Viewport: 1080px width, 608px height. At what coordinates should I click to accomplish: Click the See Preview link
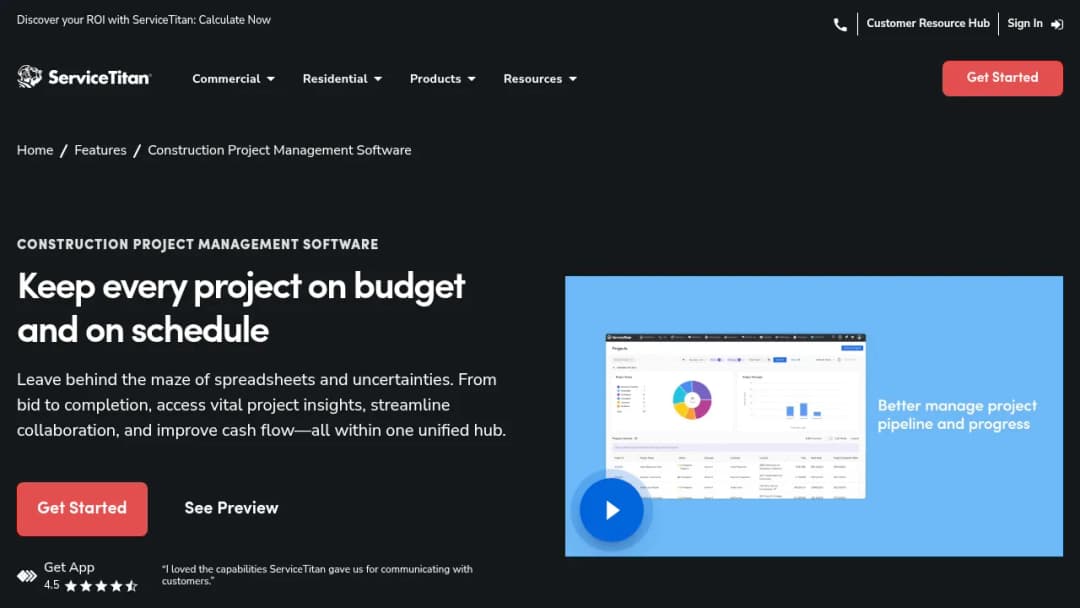pos(231,508)
